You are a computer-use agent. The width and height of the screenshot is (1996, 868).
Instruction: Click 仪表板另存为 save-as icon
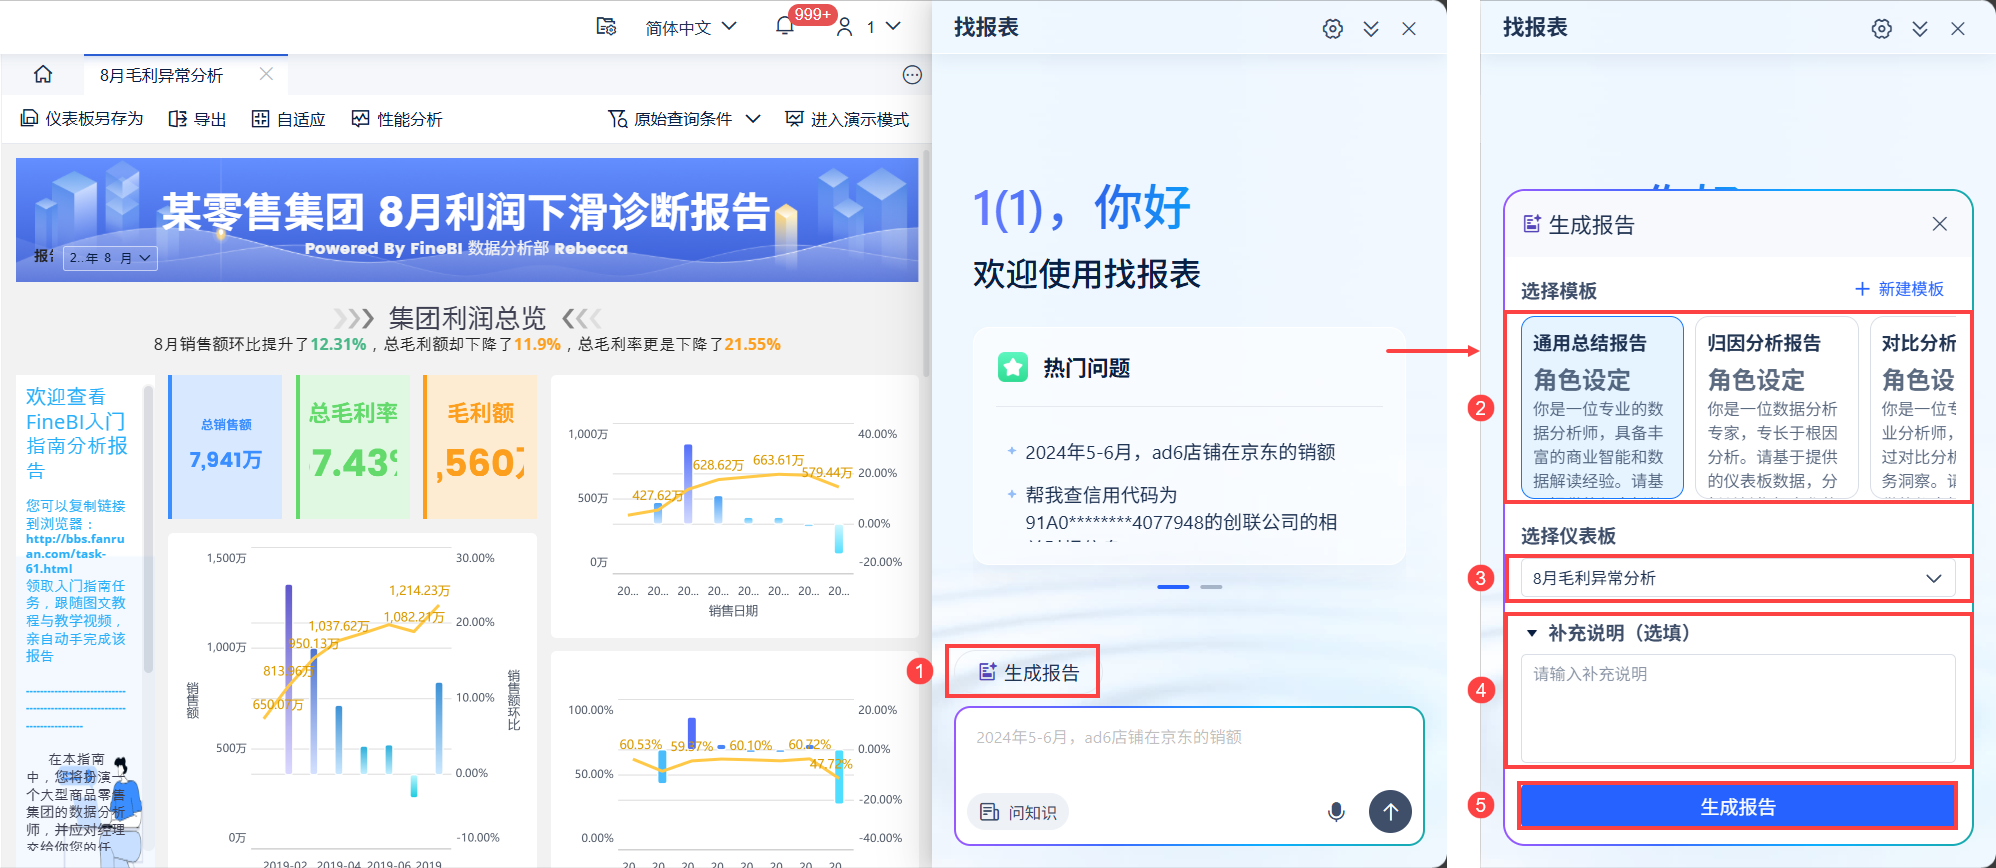coord(30,119)
